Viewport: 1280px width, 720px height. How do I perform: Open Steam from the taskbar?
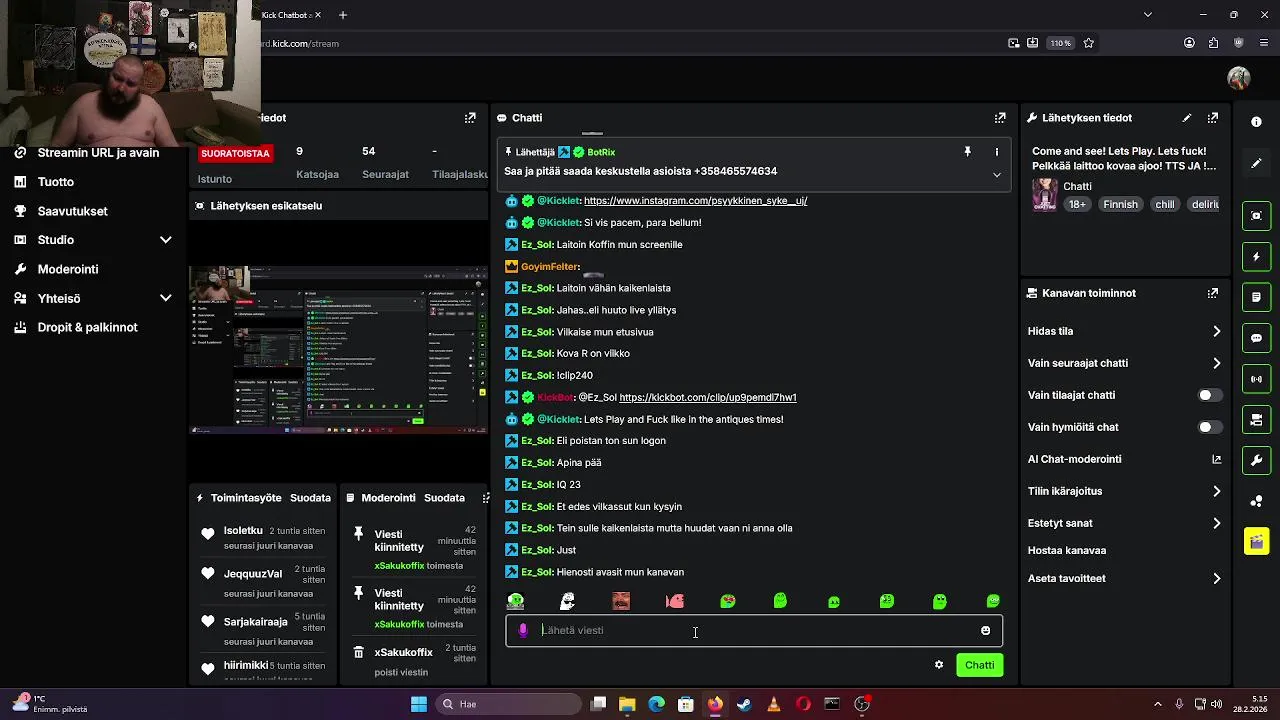[744, 704]
